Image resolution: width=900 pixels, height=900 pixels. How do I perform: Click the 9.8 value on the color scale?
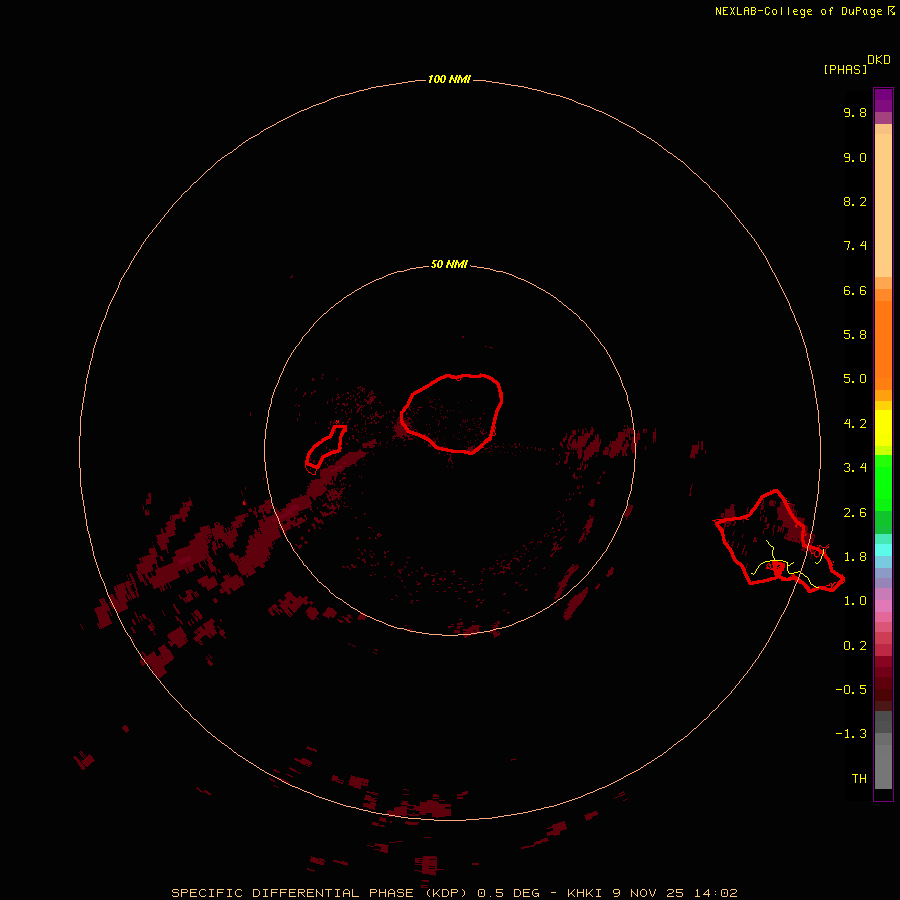click(855, 112)
